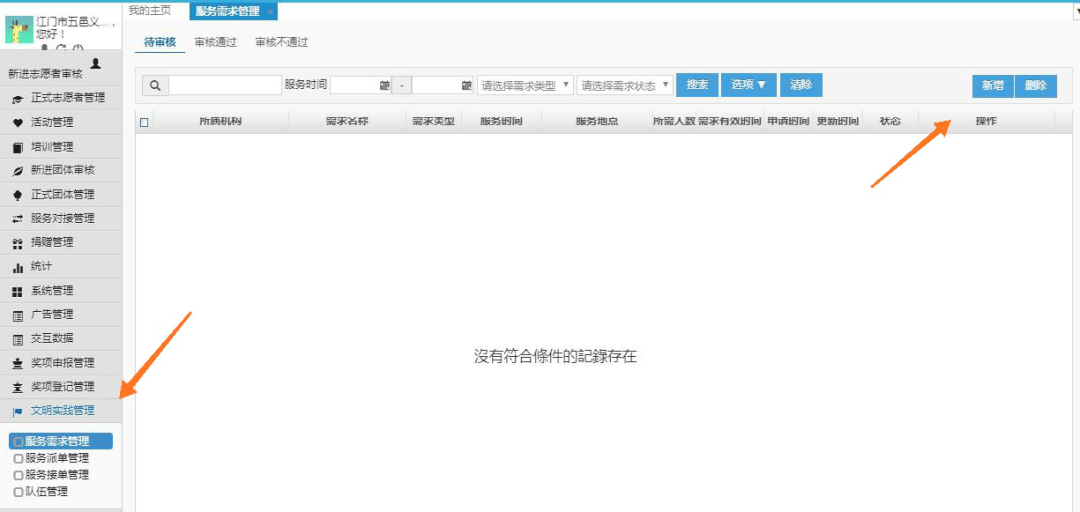The width and height of the screenshot is (1080, 512).
Task: Click the grid icon beside 系统管理
Action: (x=18, y=291)
